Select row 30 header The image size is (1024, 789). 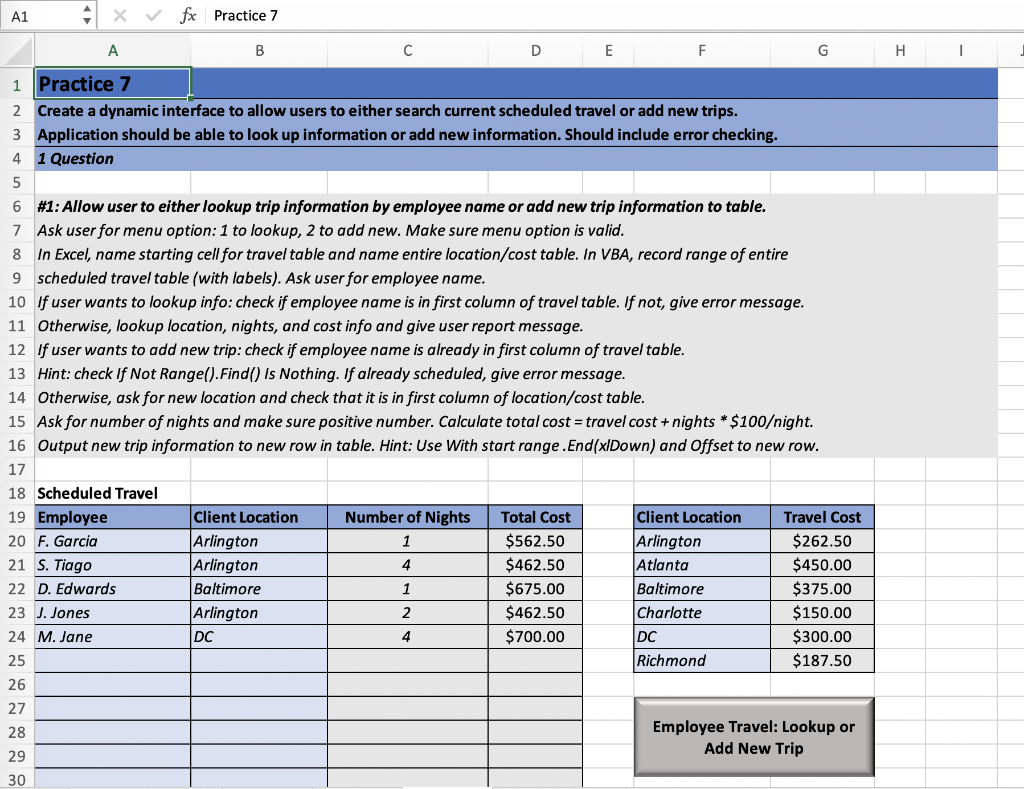17,780
